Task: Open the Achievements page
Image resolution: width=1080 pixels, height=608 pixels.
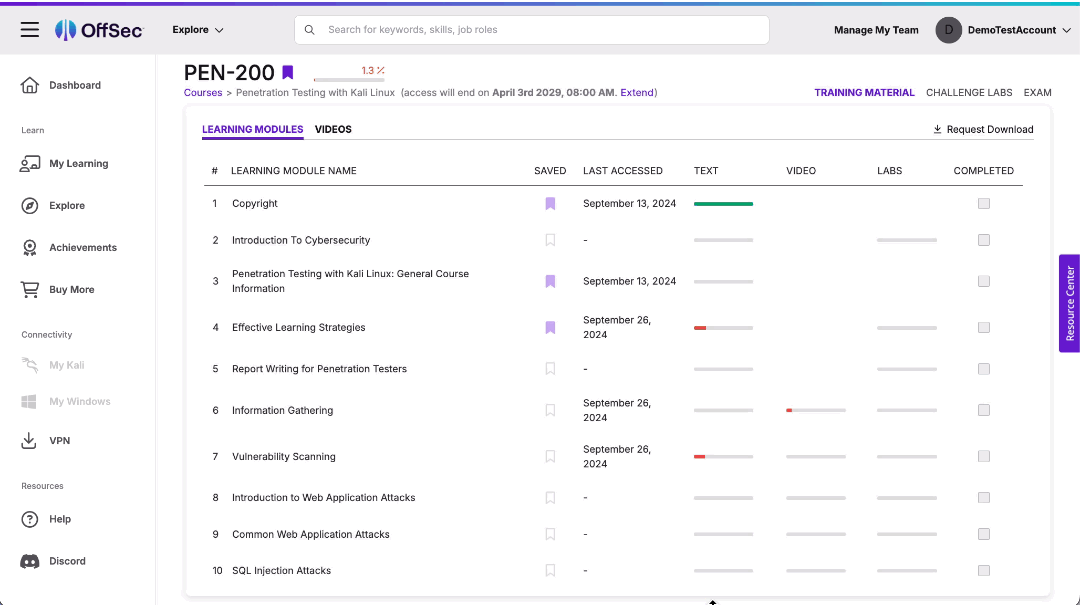Action: pyautogui.click(x=82, y=247)
